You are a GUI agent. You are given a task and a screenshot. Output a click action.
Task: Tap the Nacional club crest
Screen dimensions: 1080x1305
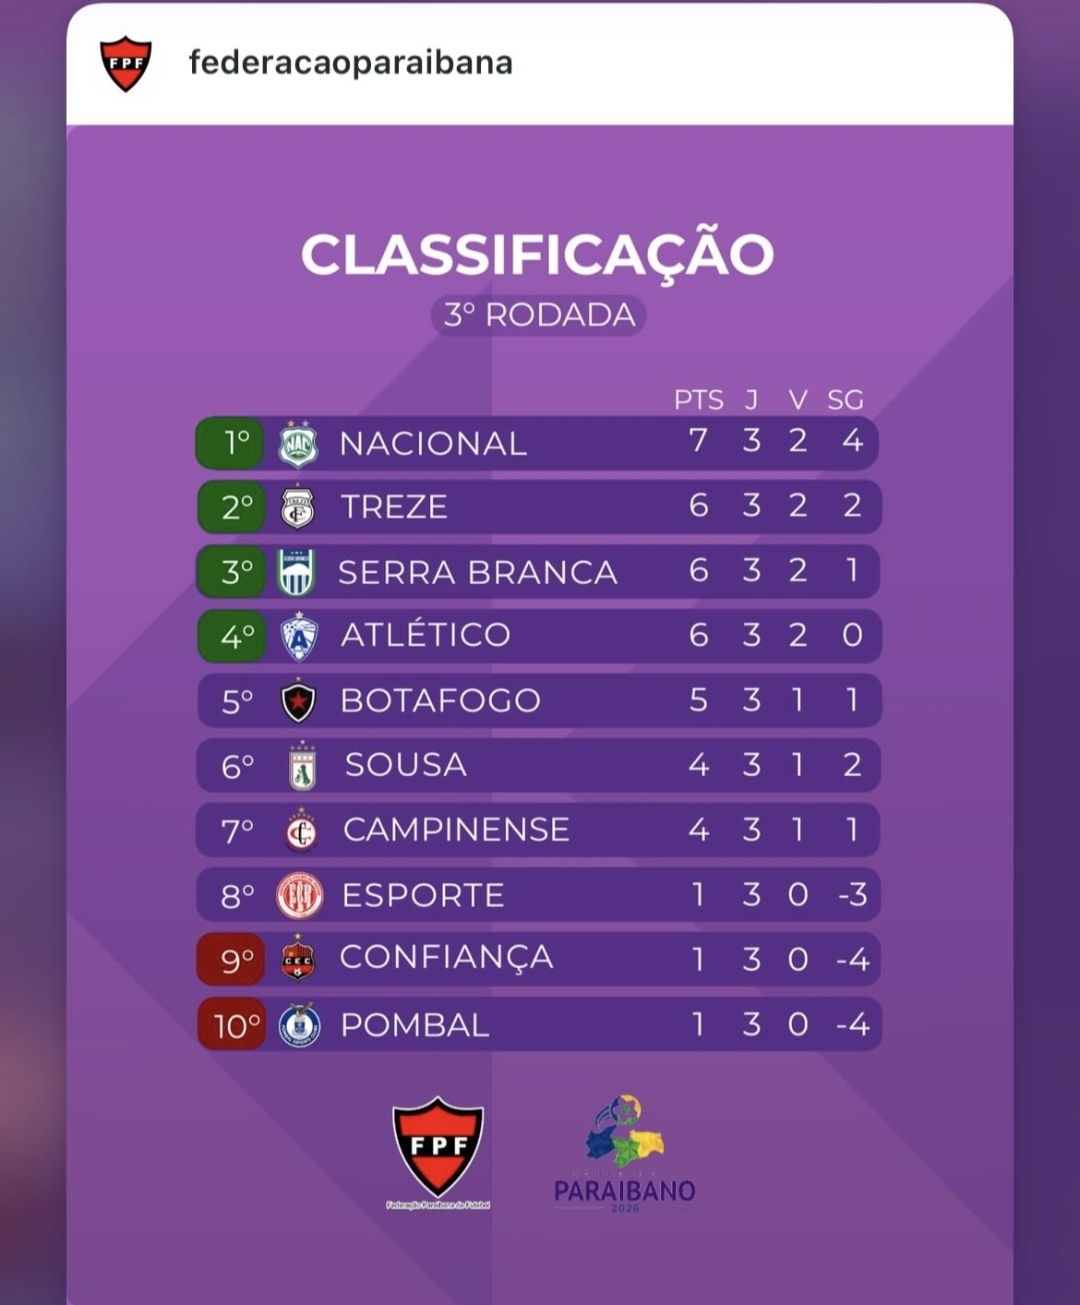click(298, 444)
